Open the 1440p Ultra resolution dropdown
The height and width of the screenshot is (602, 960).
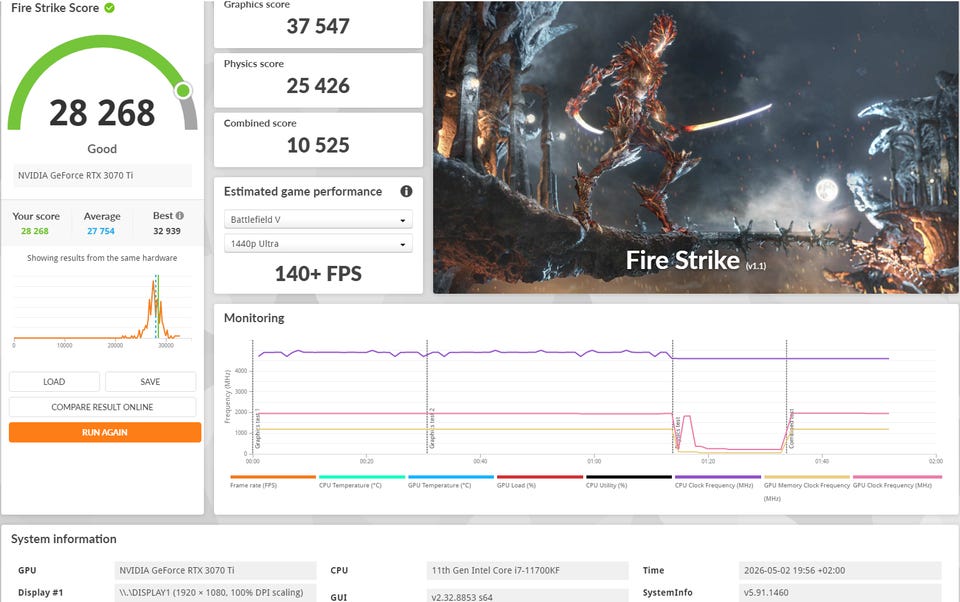(x=318, y=244)
